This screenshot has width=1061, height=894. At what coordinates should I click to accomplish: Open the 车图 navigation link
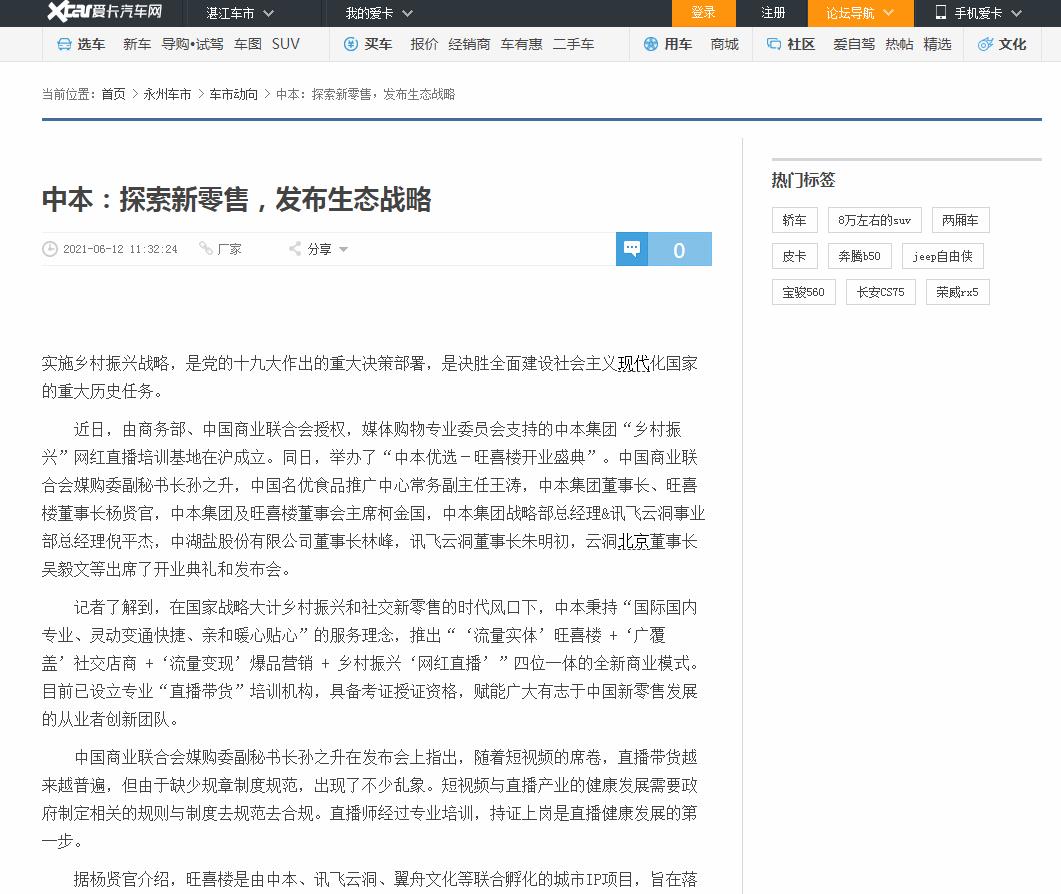pyautogui.click(x=248, y=44)
